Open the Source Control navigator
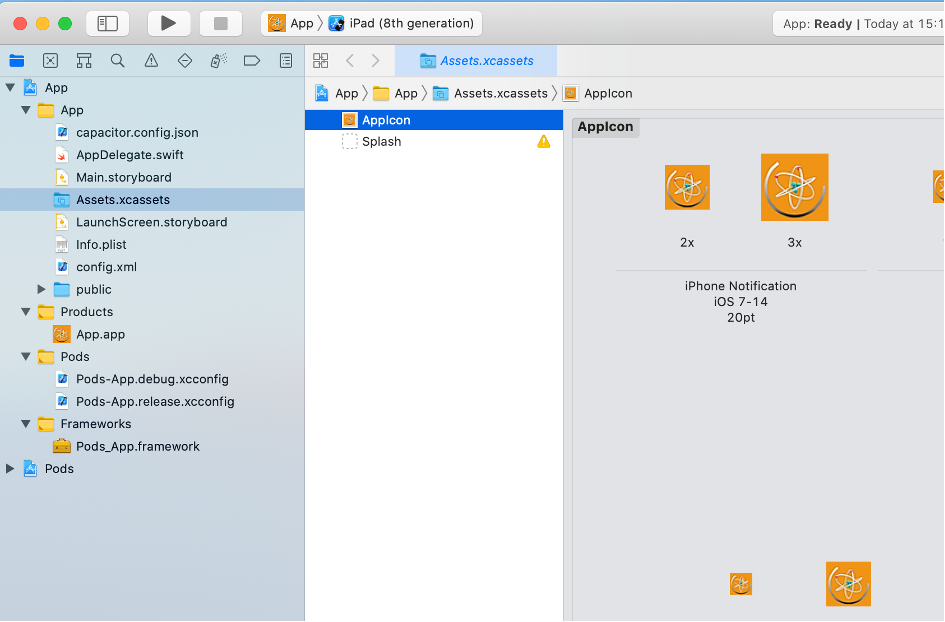This screenshot has height=622, width=945. (51, 60)
